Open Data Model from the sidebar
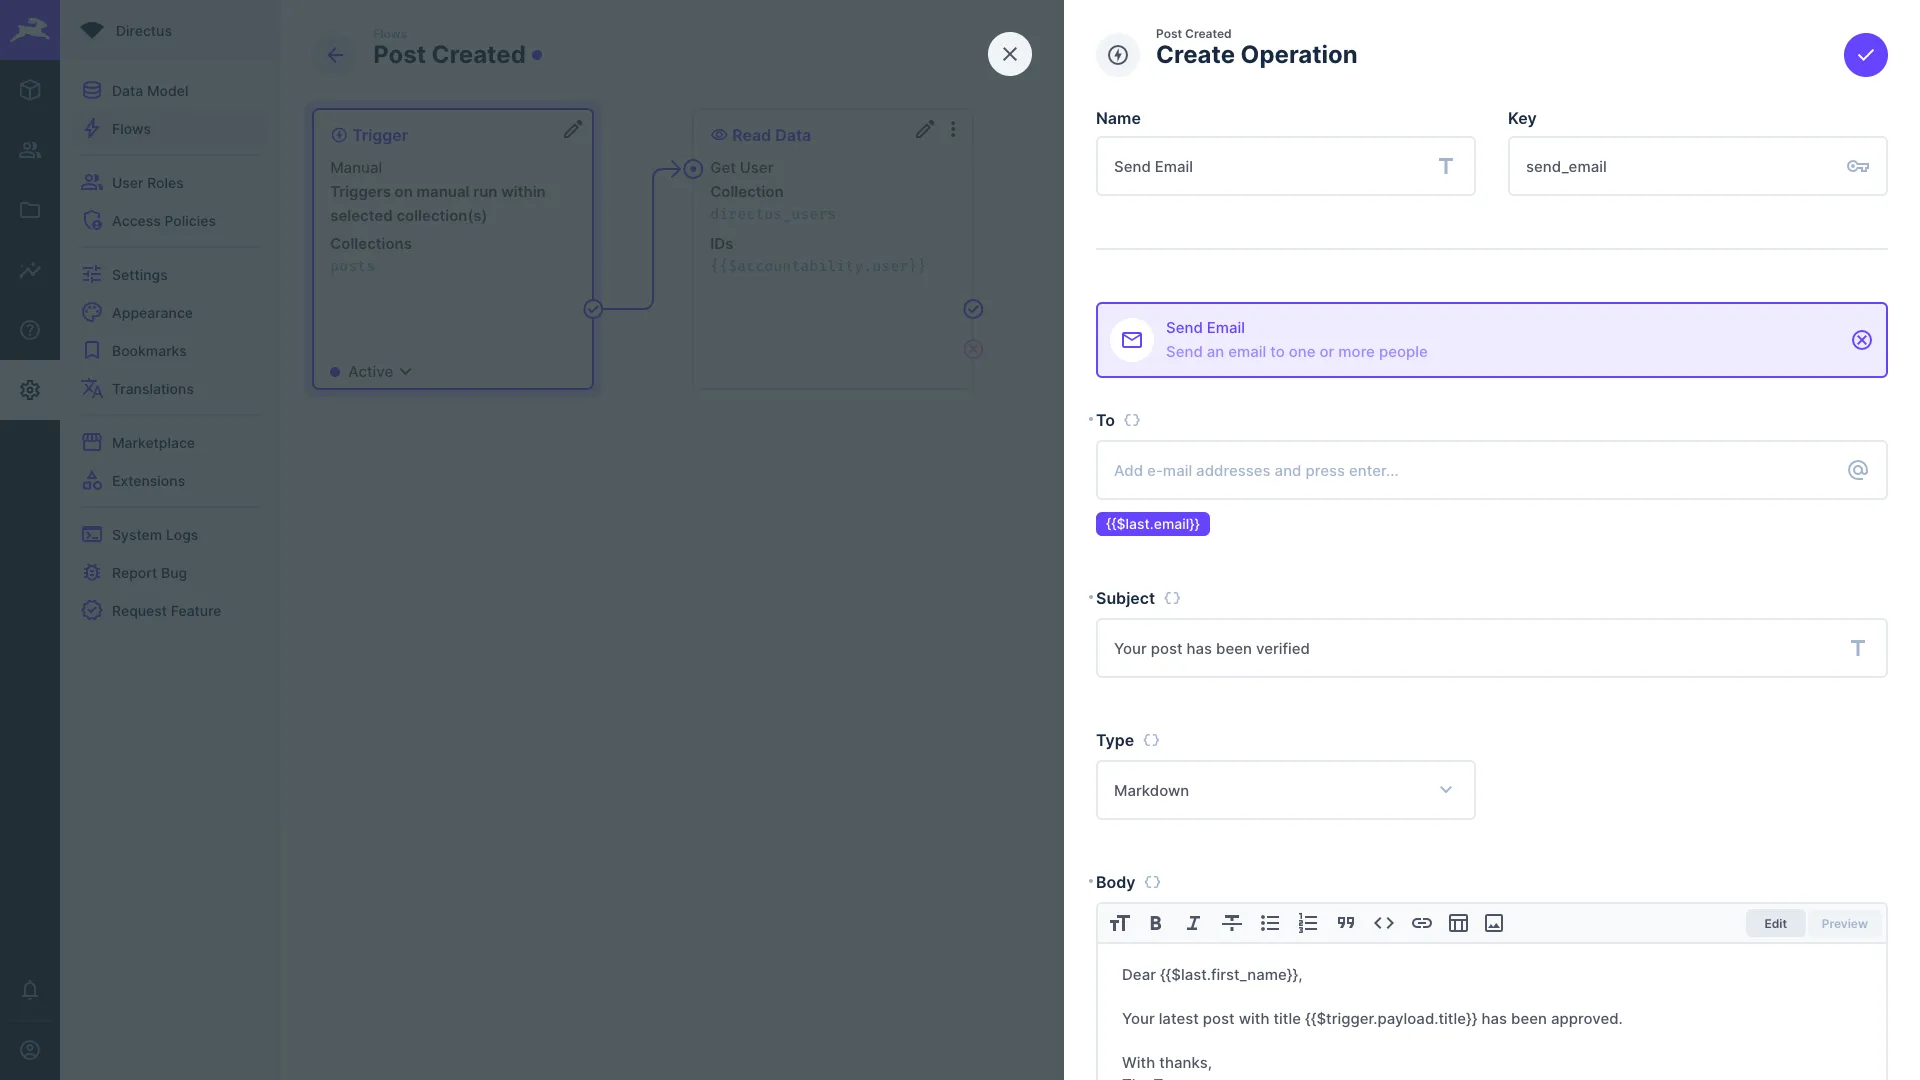 (150, 90)
